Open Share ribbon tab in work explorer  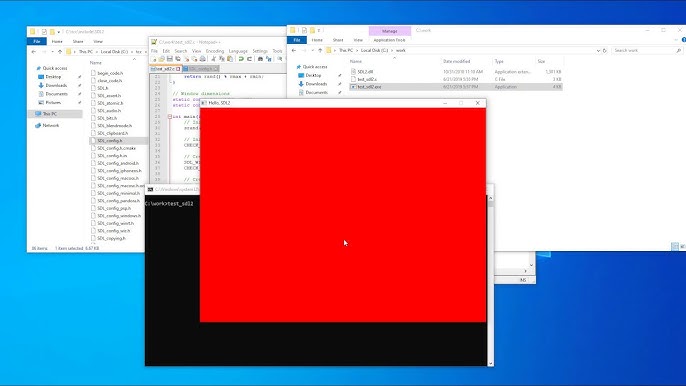click(x=338, y=40)
